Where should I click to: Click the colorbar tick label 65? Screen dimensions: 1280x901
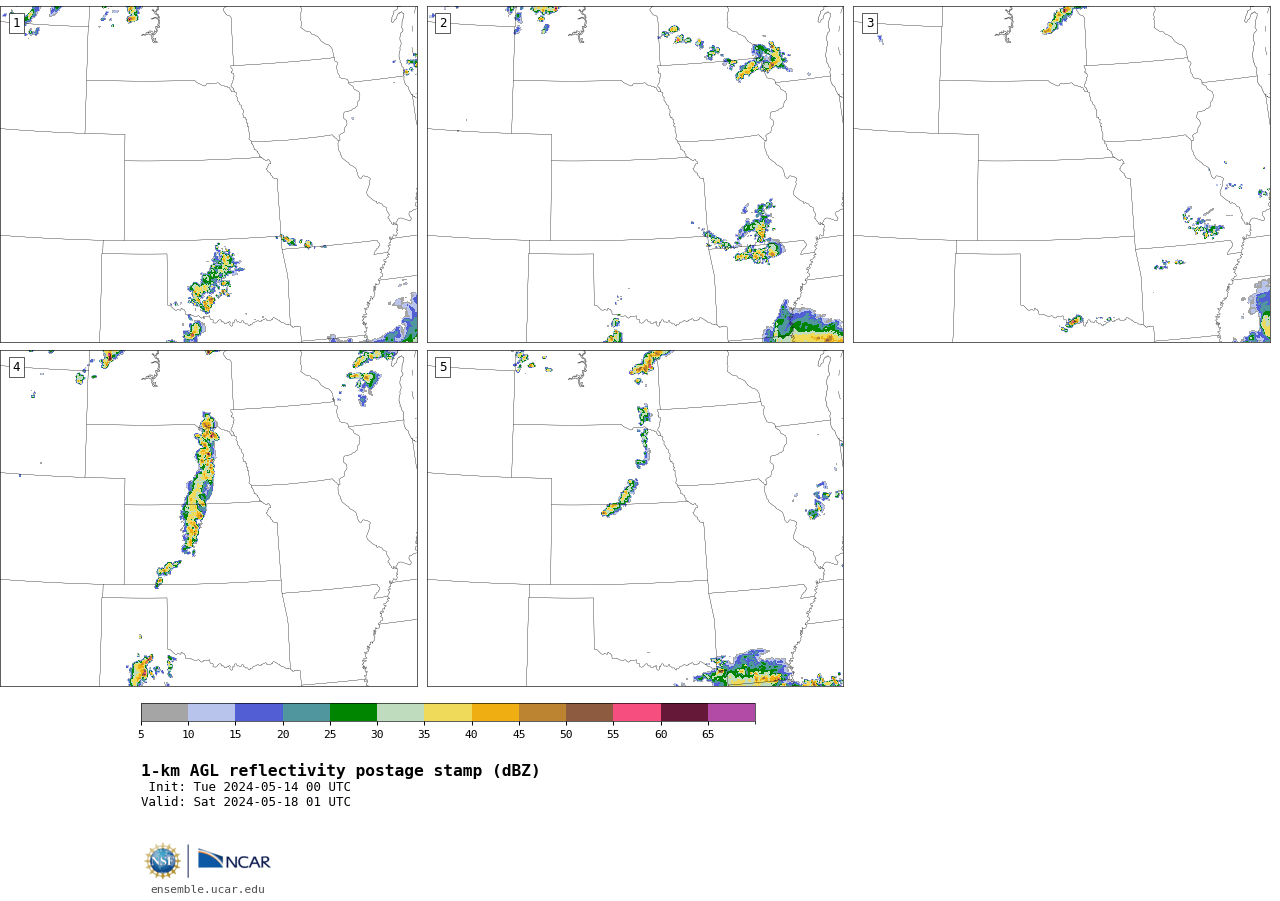click(708, 735)
